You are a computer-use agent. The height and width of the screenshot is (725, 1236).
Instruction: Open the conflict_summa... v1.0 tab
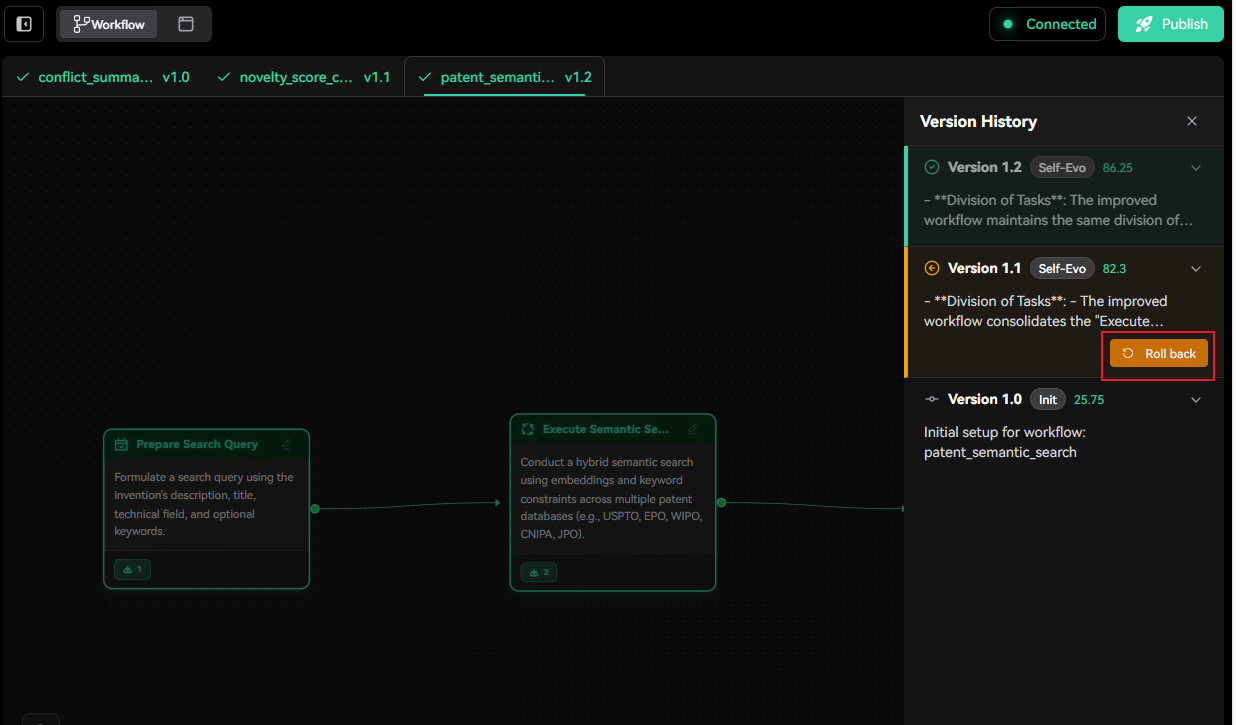point(103,77)
